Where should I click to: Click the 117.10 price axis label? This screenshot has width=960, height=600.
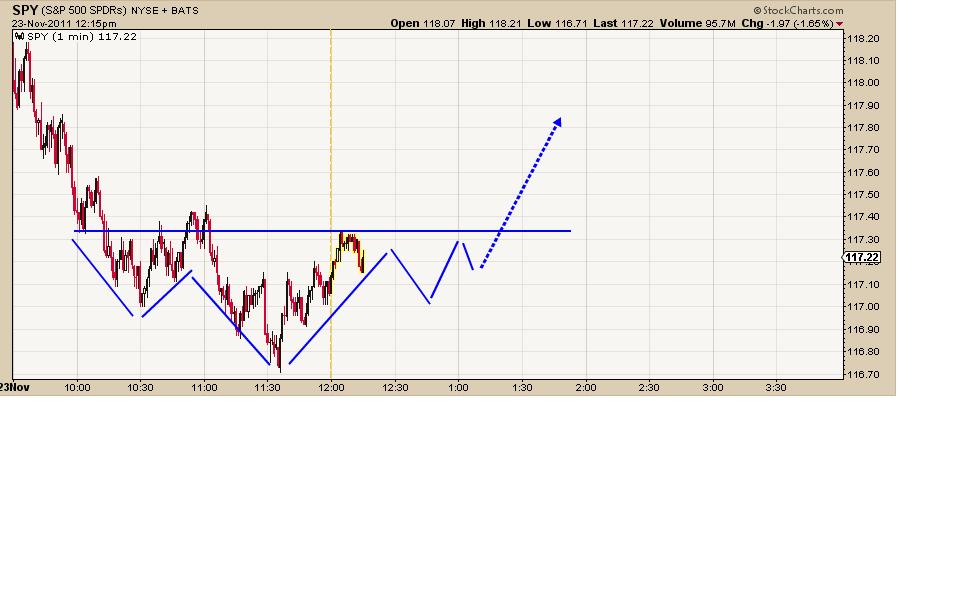pyautogui.click(x=863, y=285)
